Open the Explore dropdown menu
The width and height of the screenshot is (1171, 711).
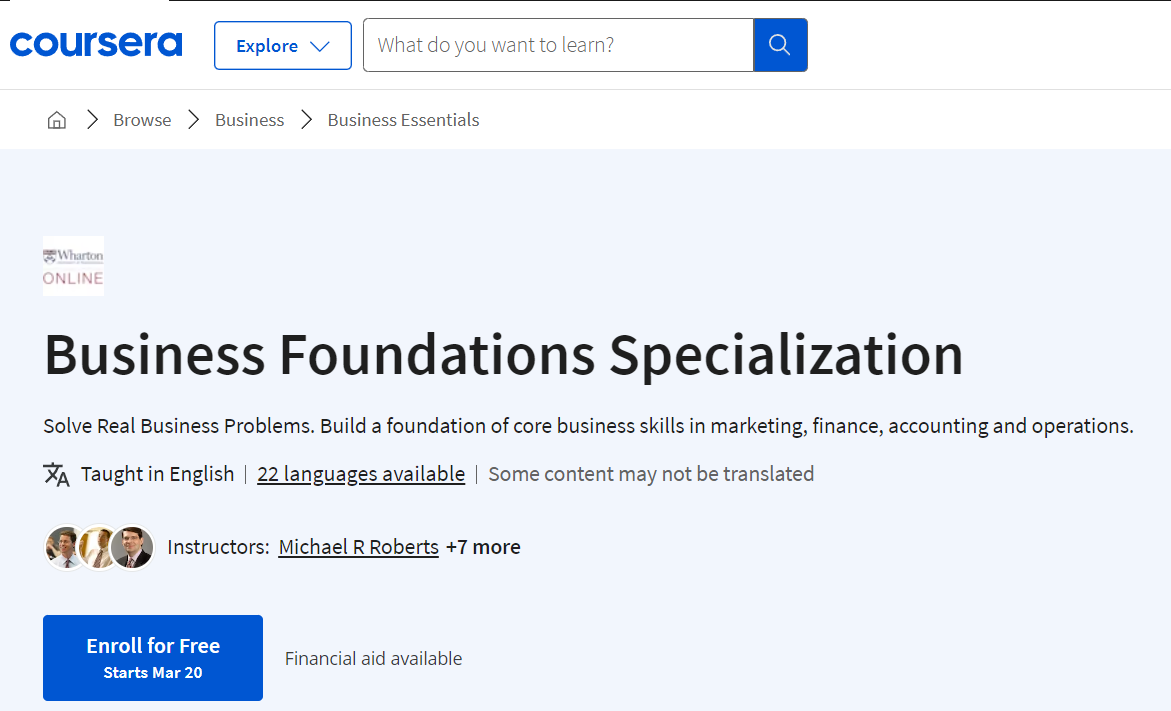coord(282,46)
